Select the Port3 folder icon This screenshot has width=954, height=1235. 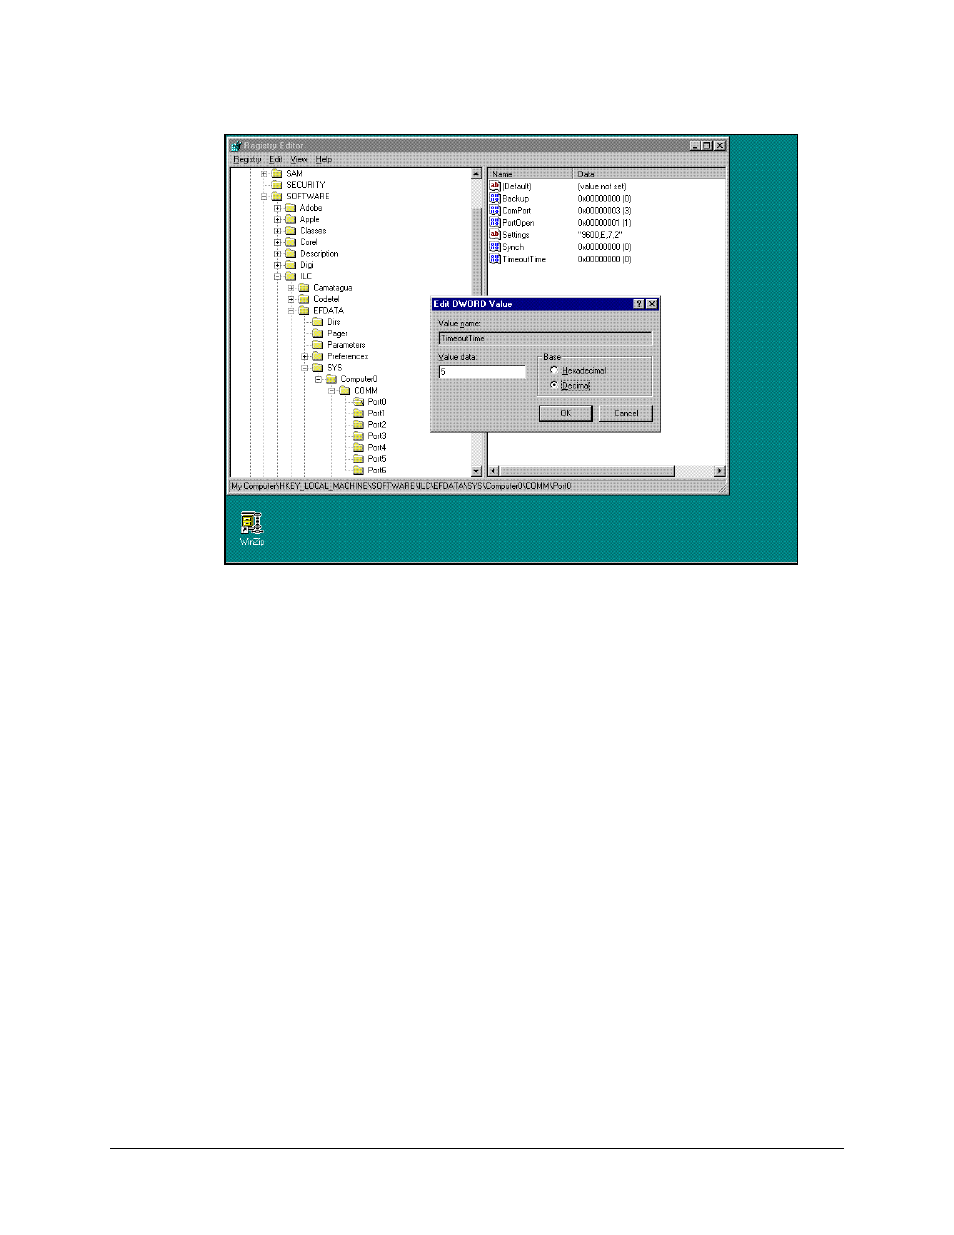(x=358, y=436)
